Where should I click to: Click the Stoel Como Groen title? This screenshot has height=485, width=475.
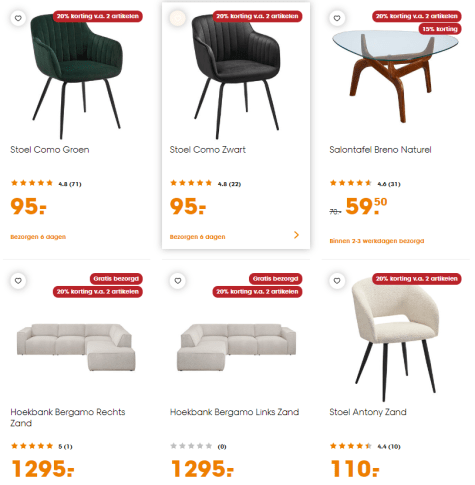click(50, 150)
